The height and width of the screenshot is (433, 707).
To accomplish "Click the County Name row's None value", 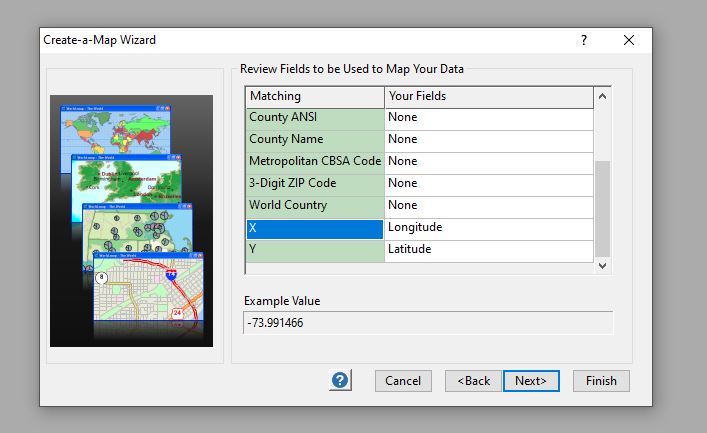I will point(488,140).
